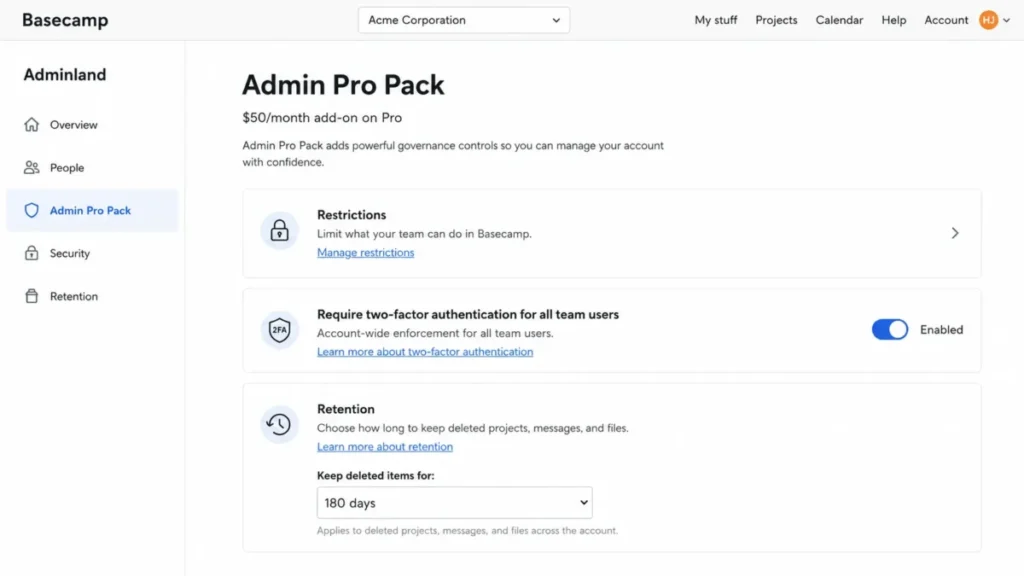Select Admin Pro Pack sidebar item

pos(92,210)
